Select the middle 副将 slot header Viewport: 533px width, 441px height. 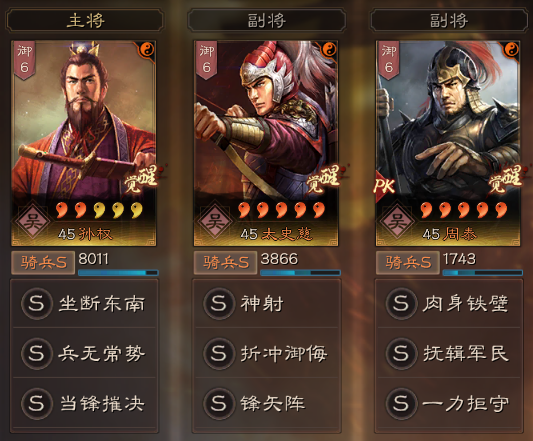(266, 20)
